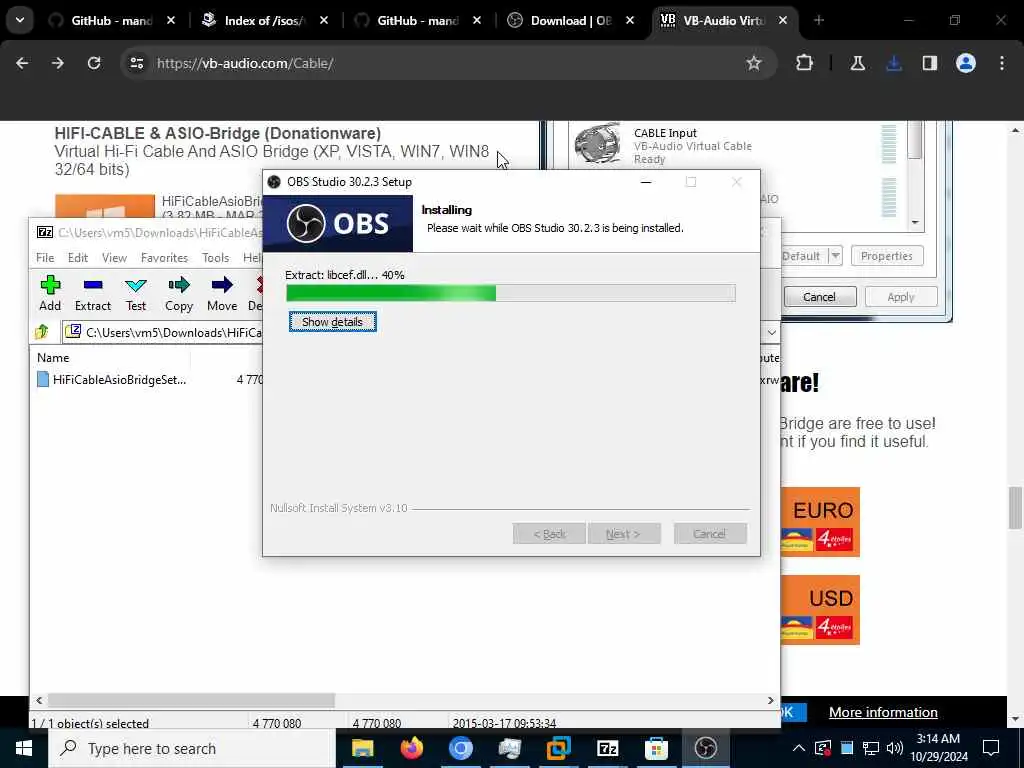Viewport: 1024px width, 768px height.
Task: Click the network icon in system tray
Action: pos(871,748)
